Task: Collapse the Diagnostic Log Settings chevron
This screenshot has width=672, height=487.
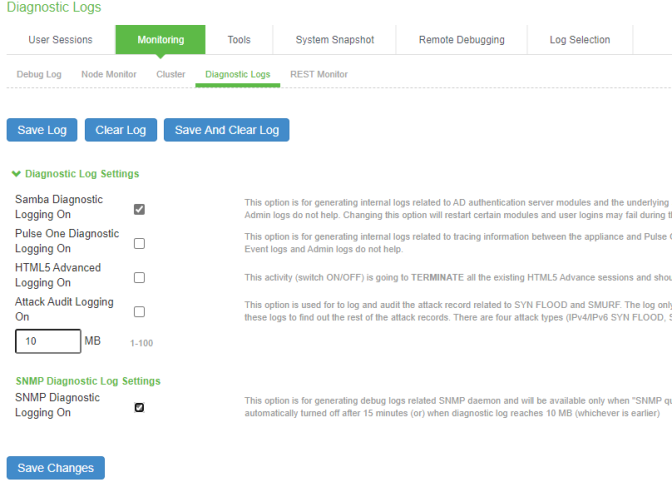Action: point(16,174)
